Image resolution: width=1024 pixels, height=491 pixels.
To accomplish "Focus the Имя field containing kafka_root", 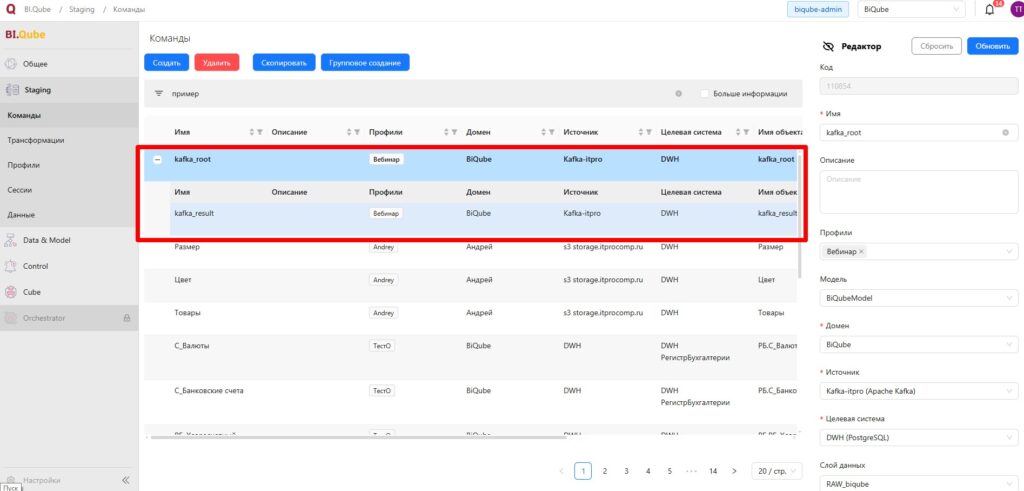I will pyautogui.click(x=919, y=133).
